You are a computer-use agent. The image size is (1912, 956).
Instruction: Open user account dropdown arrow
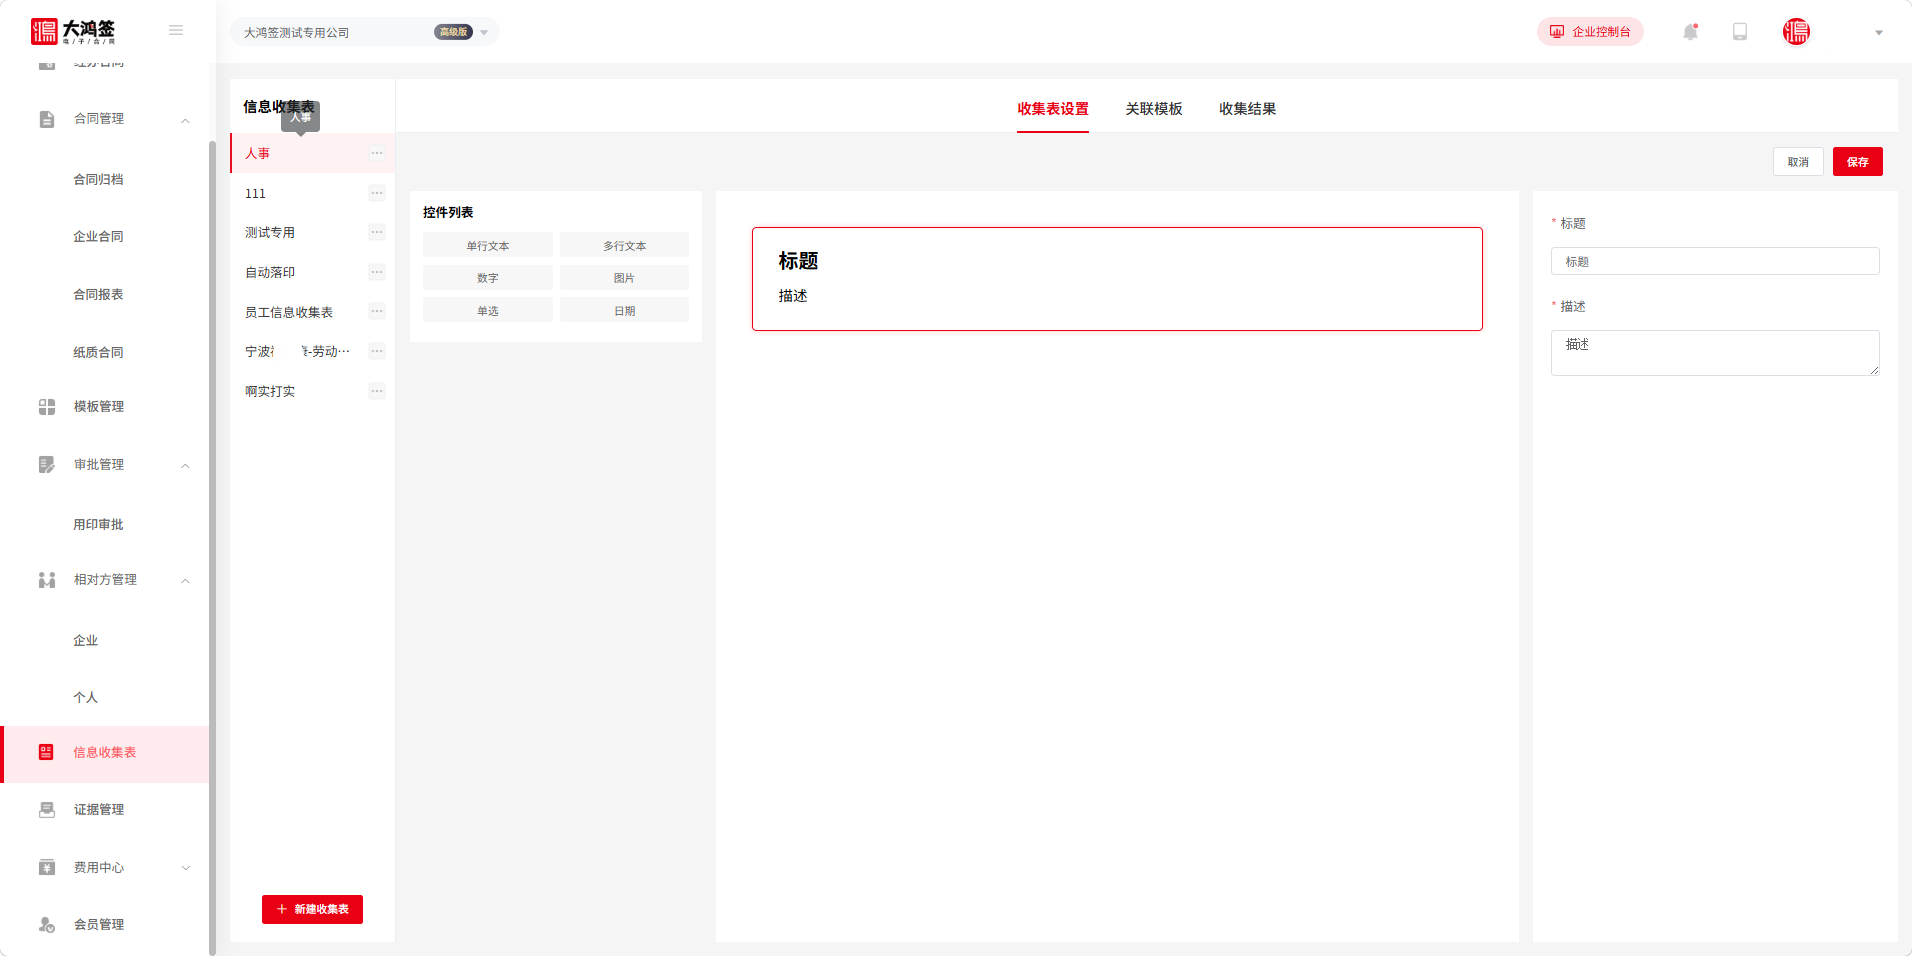(1879, 33)
